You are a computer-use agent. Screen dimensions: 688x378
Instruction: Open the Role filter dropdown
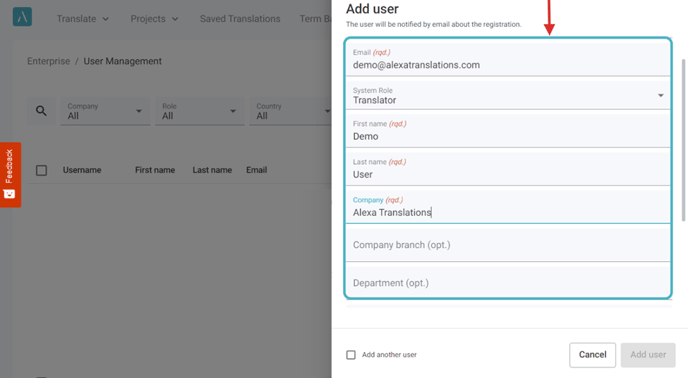pyautogui.click(x=200, y=111)
